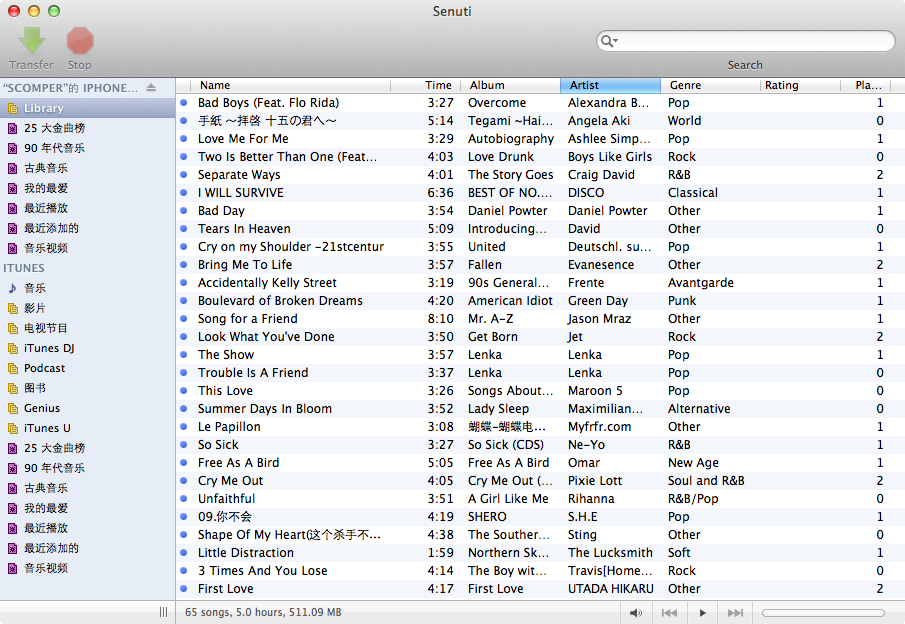This screenshot has height=624, width=905.
Task: Select the song "Separate Ways"
Action: click(239, 175)
